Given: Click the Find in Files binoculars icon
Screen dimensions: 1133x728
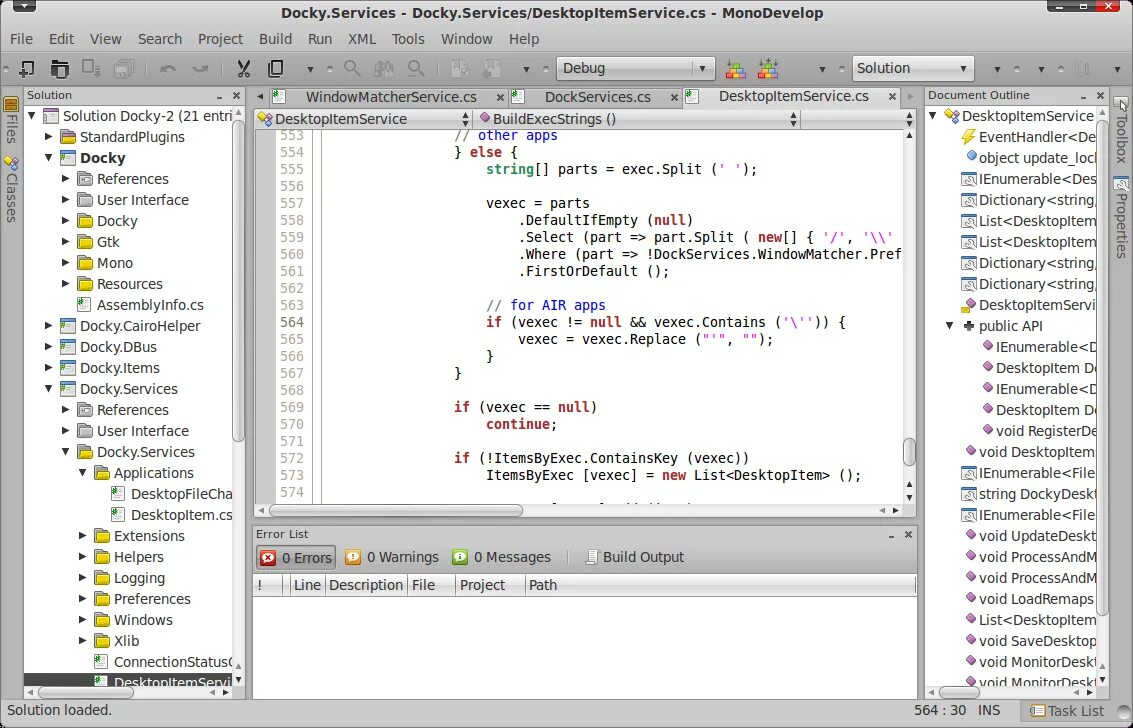Looking at the screenshot, I should coord(384,69).
